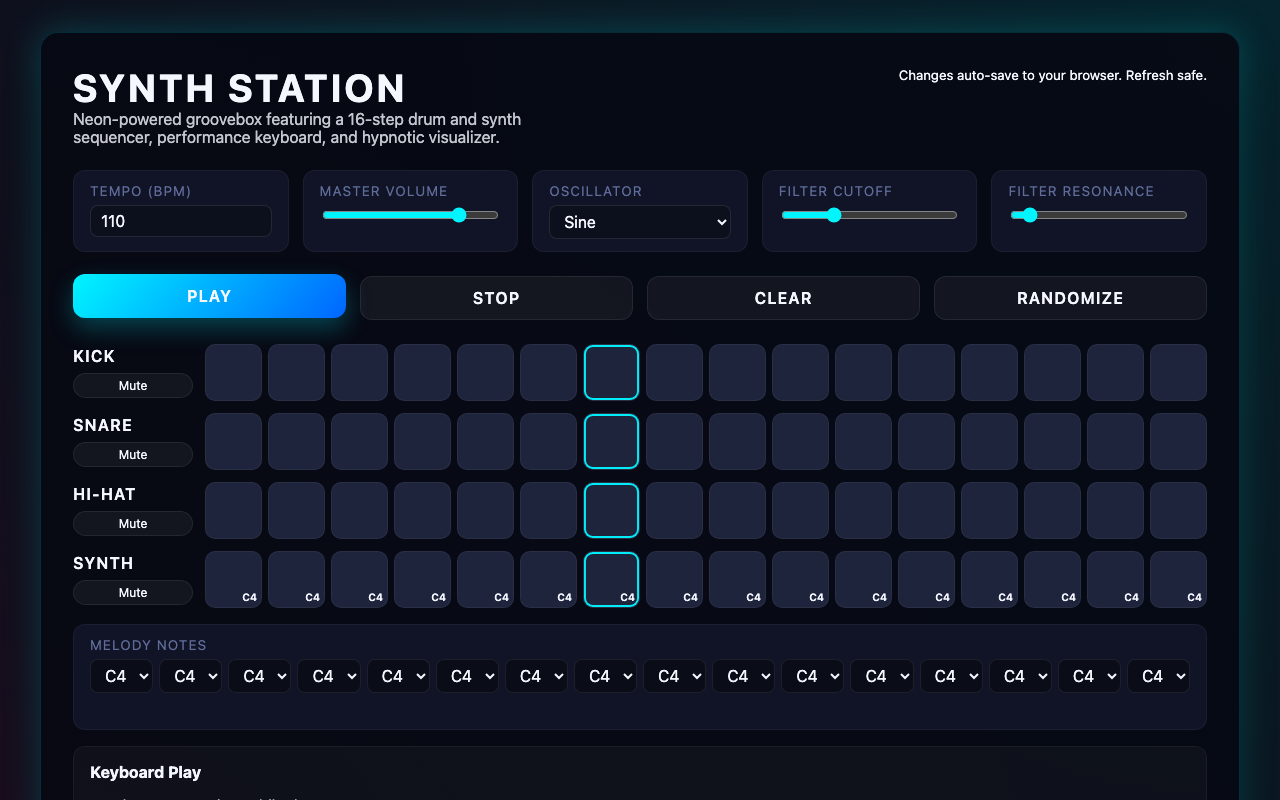The width and height of the screenshot is (1280, 800).
Task: Click the CLEAR button to reset the pattern
Action: (x=783, y=298)
